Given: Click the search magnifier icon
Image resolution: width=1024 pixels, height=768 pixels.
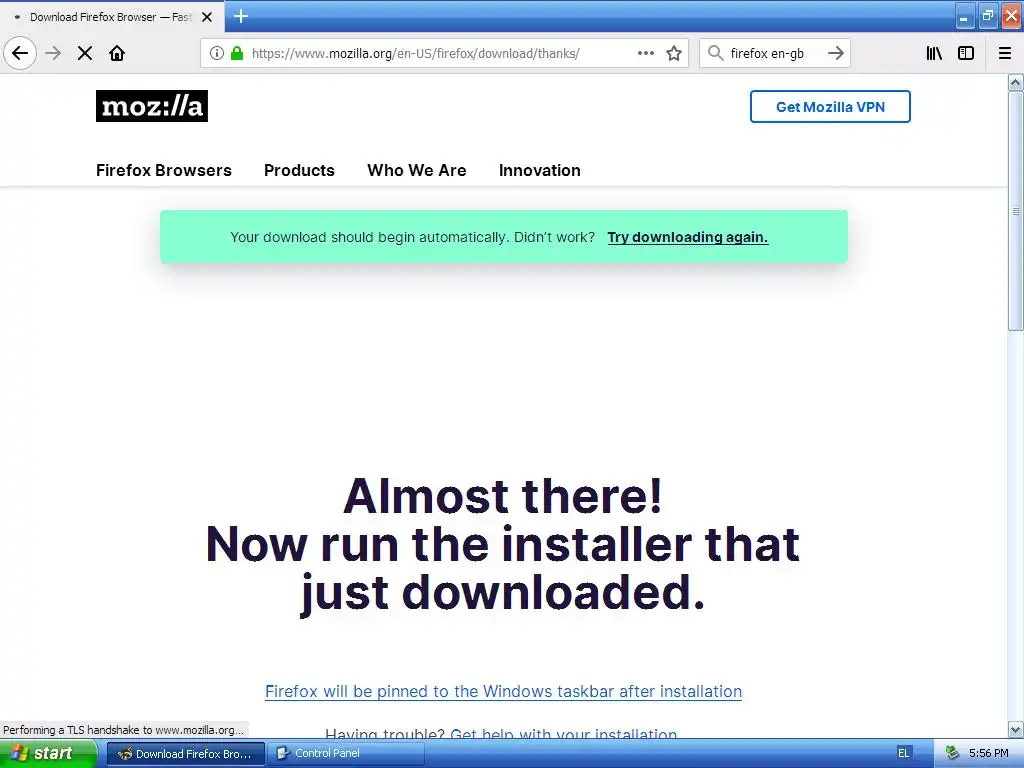Looking at the screenshot, I should tap(716, 54).
